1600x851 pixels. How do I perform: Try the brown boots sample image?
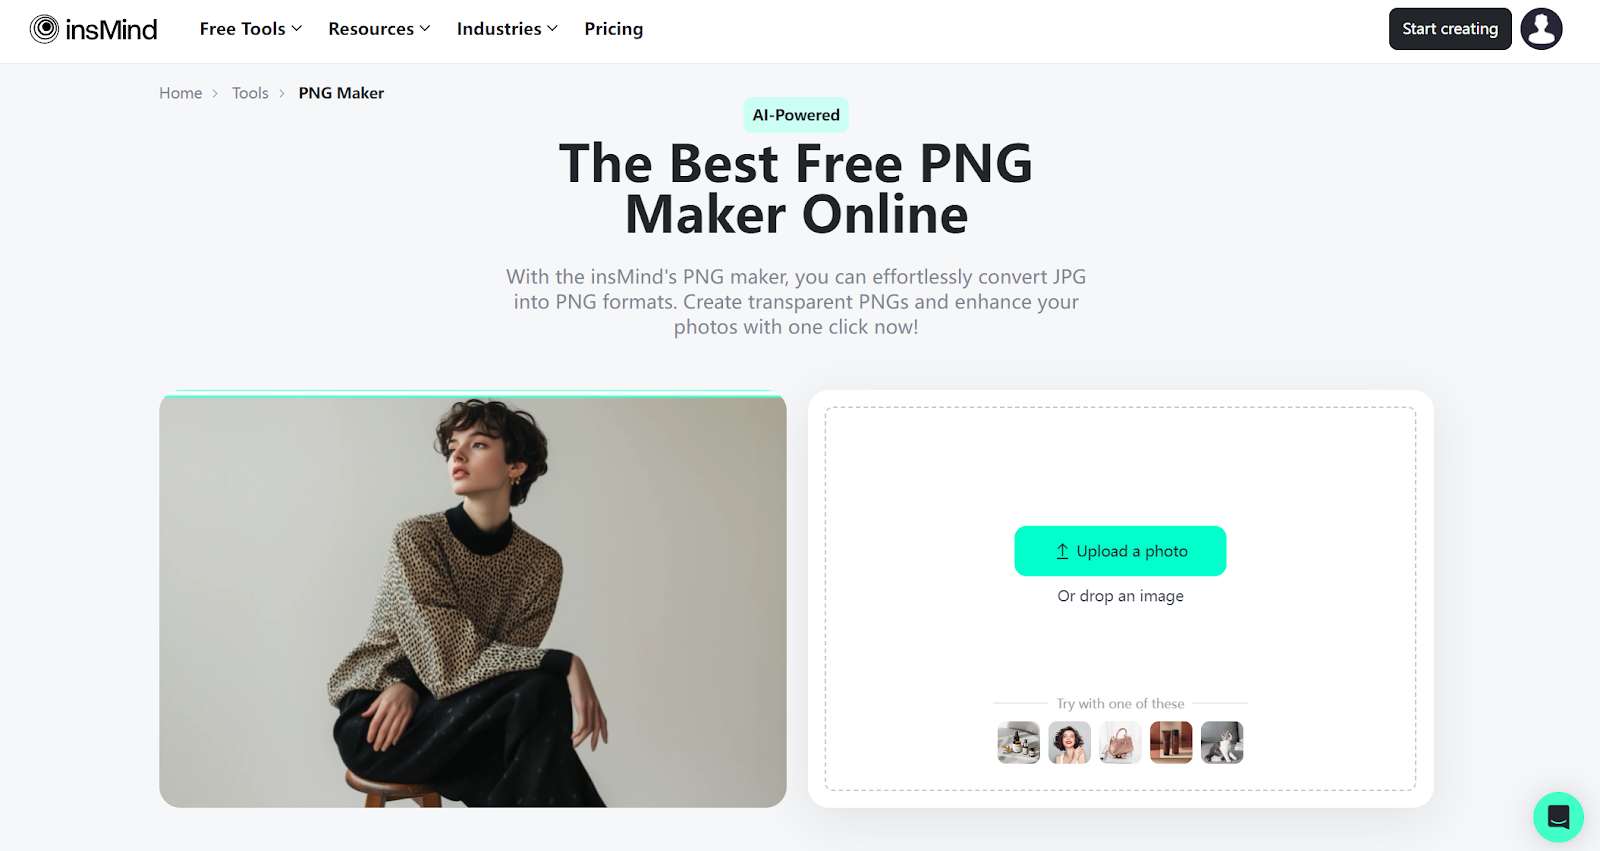click(1171, 743)
